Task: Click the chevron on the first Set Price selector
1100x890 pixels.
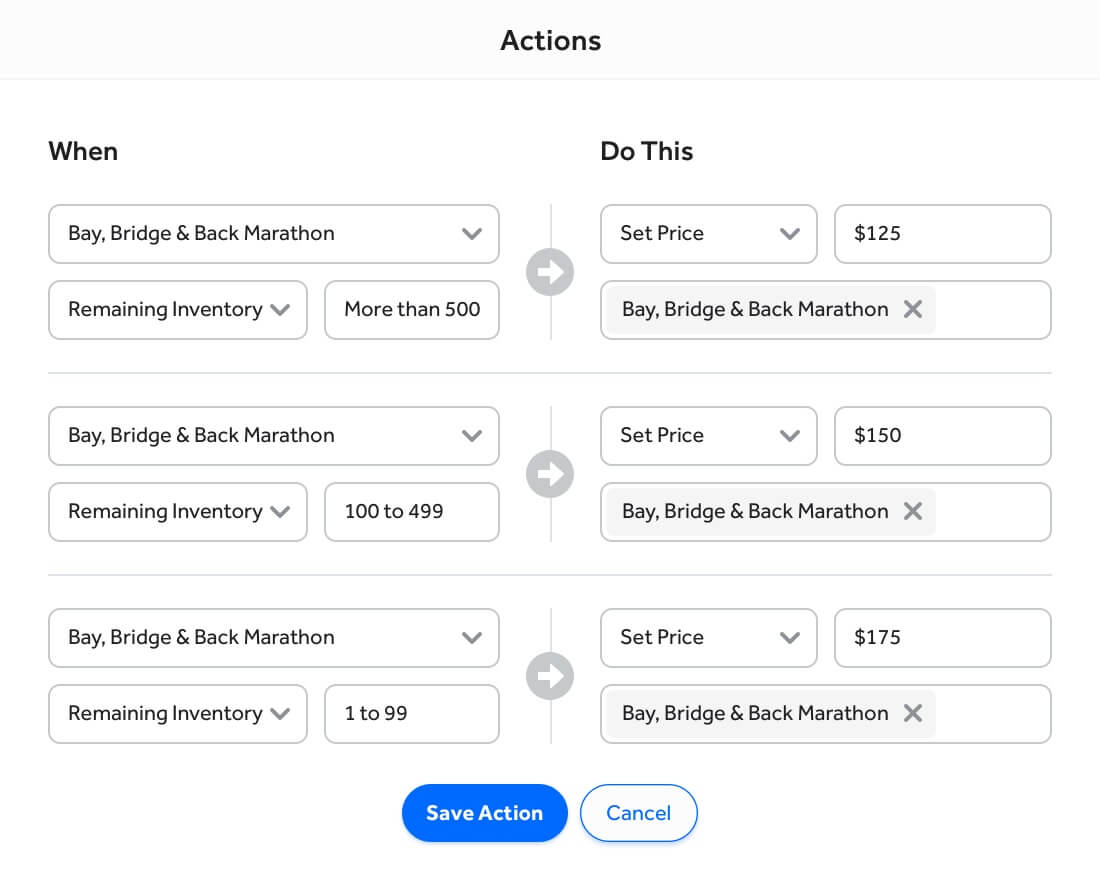Action: pyautogui.click(x=791, y=234)
